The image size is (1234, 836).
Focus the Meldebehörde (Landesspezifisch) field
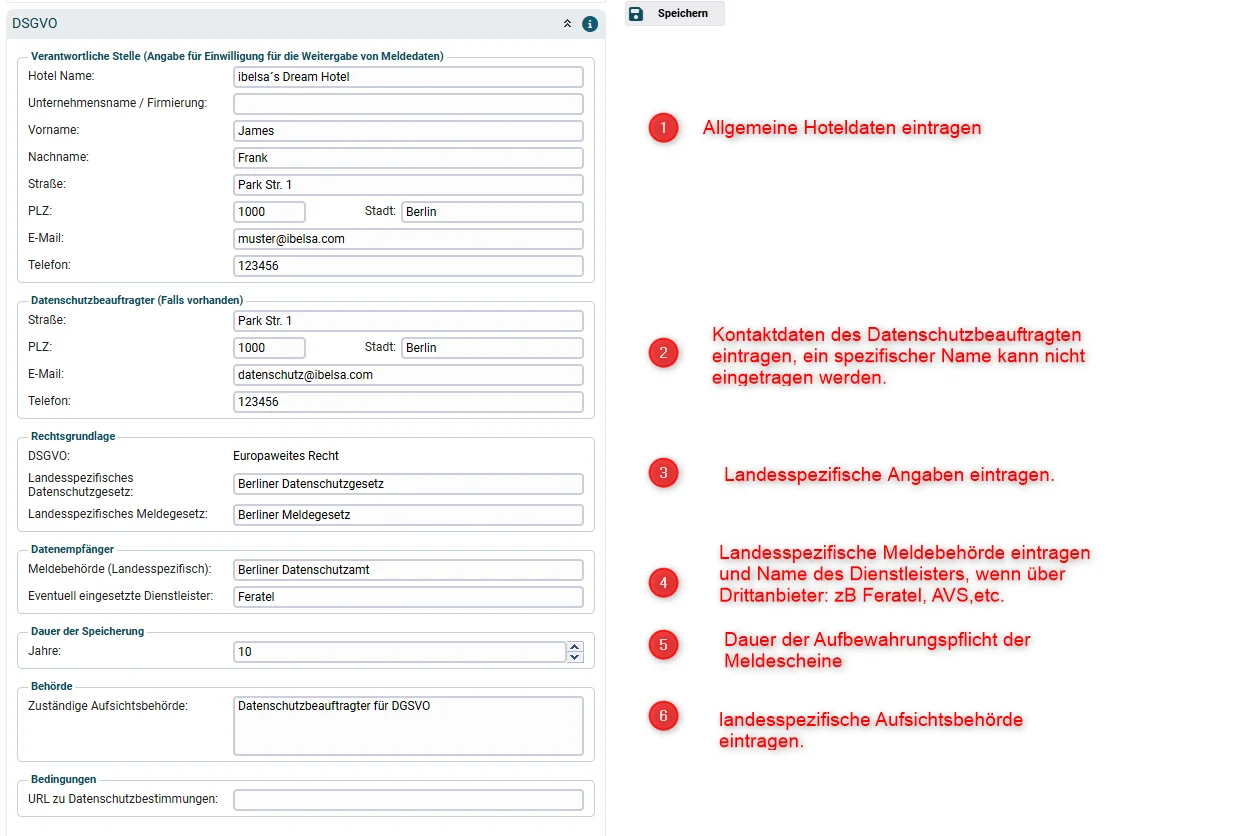point(408,570)
